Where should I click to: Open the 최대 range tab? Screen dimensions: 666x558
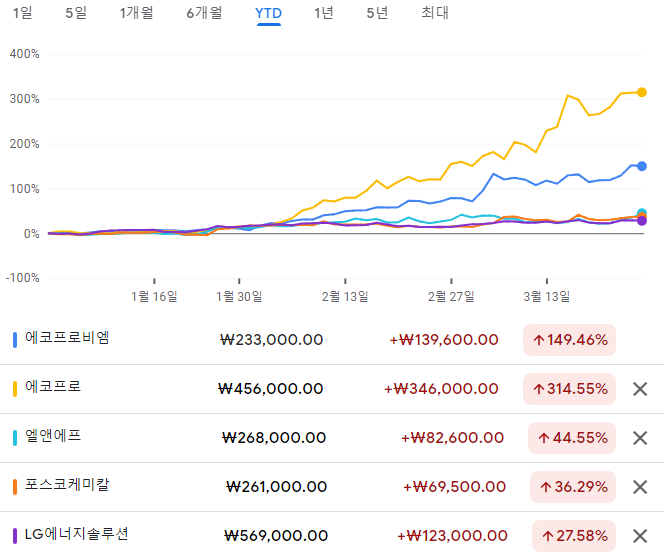coord(435,13)
